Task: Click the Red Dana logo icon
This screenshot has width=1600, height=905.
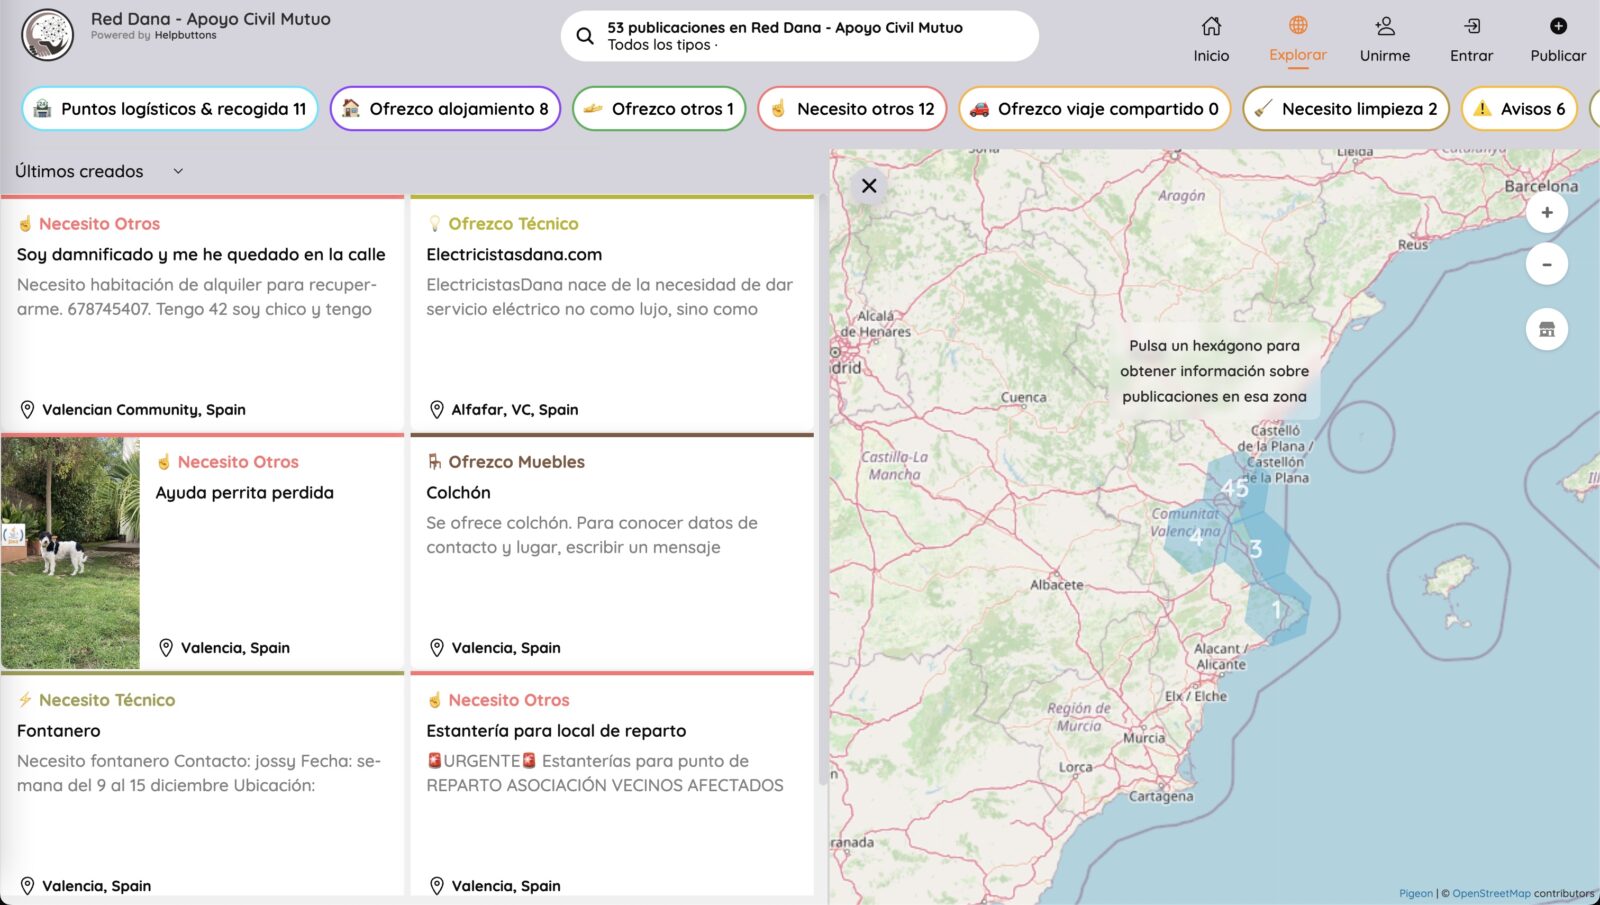Action: tap(47, 35)
